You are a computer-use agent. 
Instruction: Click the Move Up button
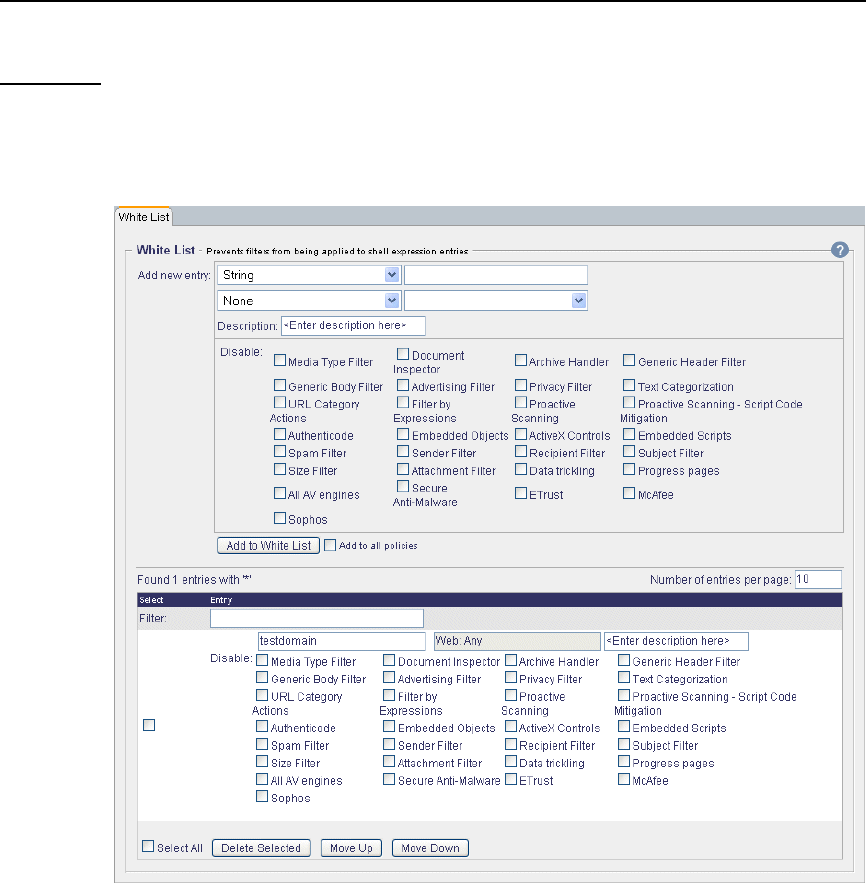click(351, 848)
